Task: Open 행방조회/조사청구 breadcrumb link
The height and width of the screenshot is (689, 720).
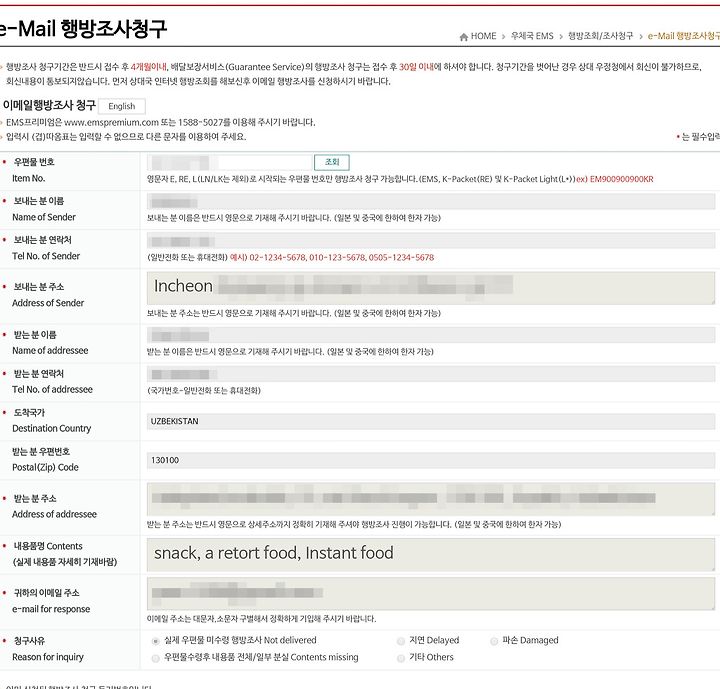Action: tap(601, 36)
